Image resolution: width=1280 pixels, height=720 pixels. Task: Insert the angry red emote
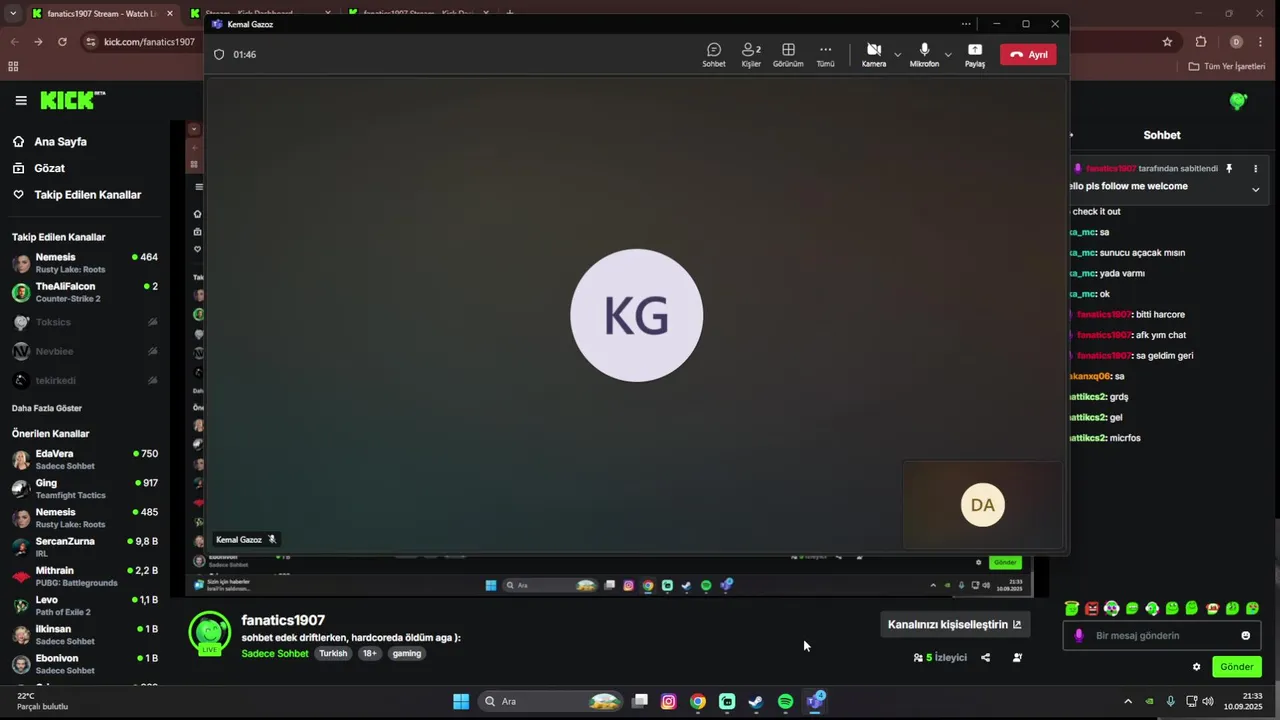1092,608
